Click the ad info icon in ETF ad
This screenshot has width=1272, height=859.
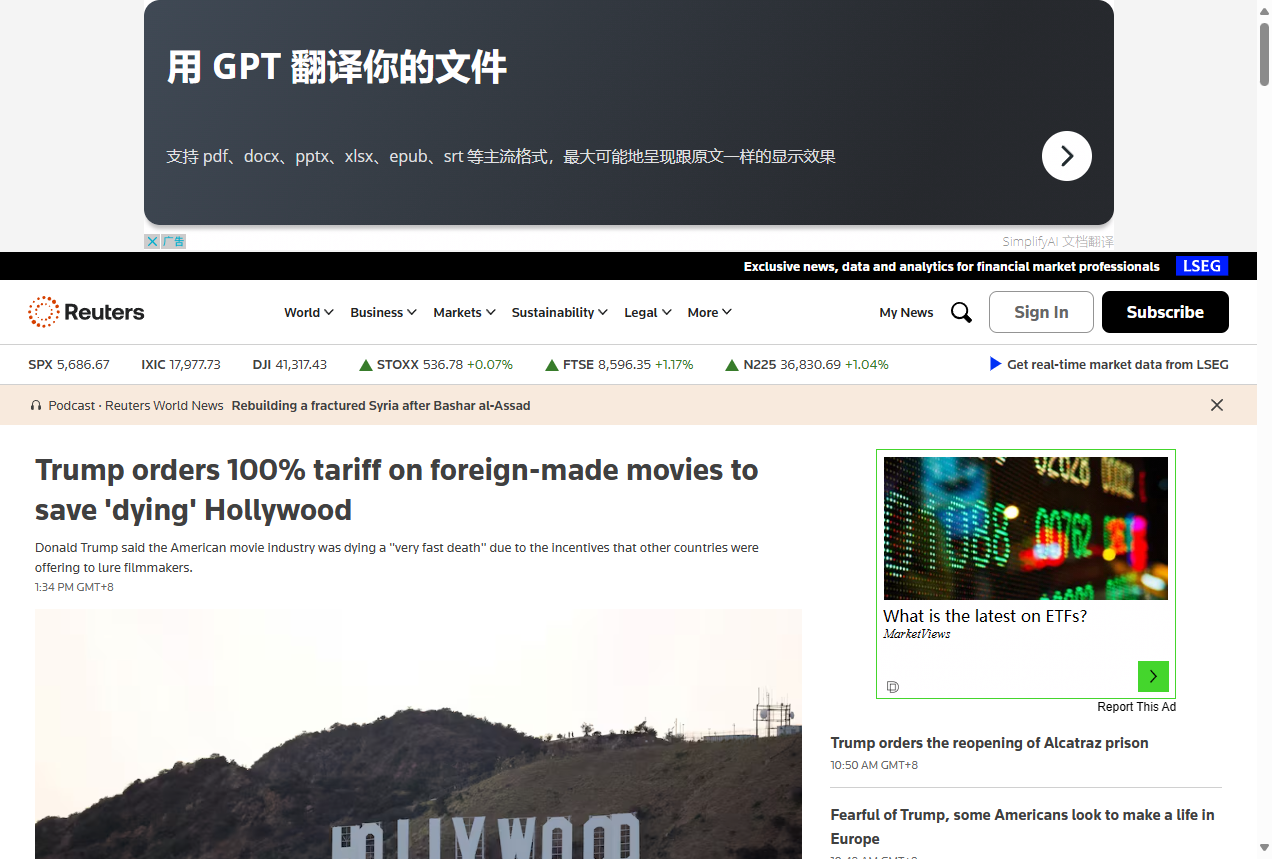(893, 687)
